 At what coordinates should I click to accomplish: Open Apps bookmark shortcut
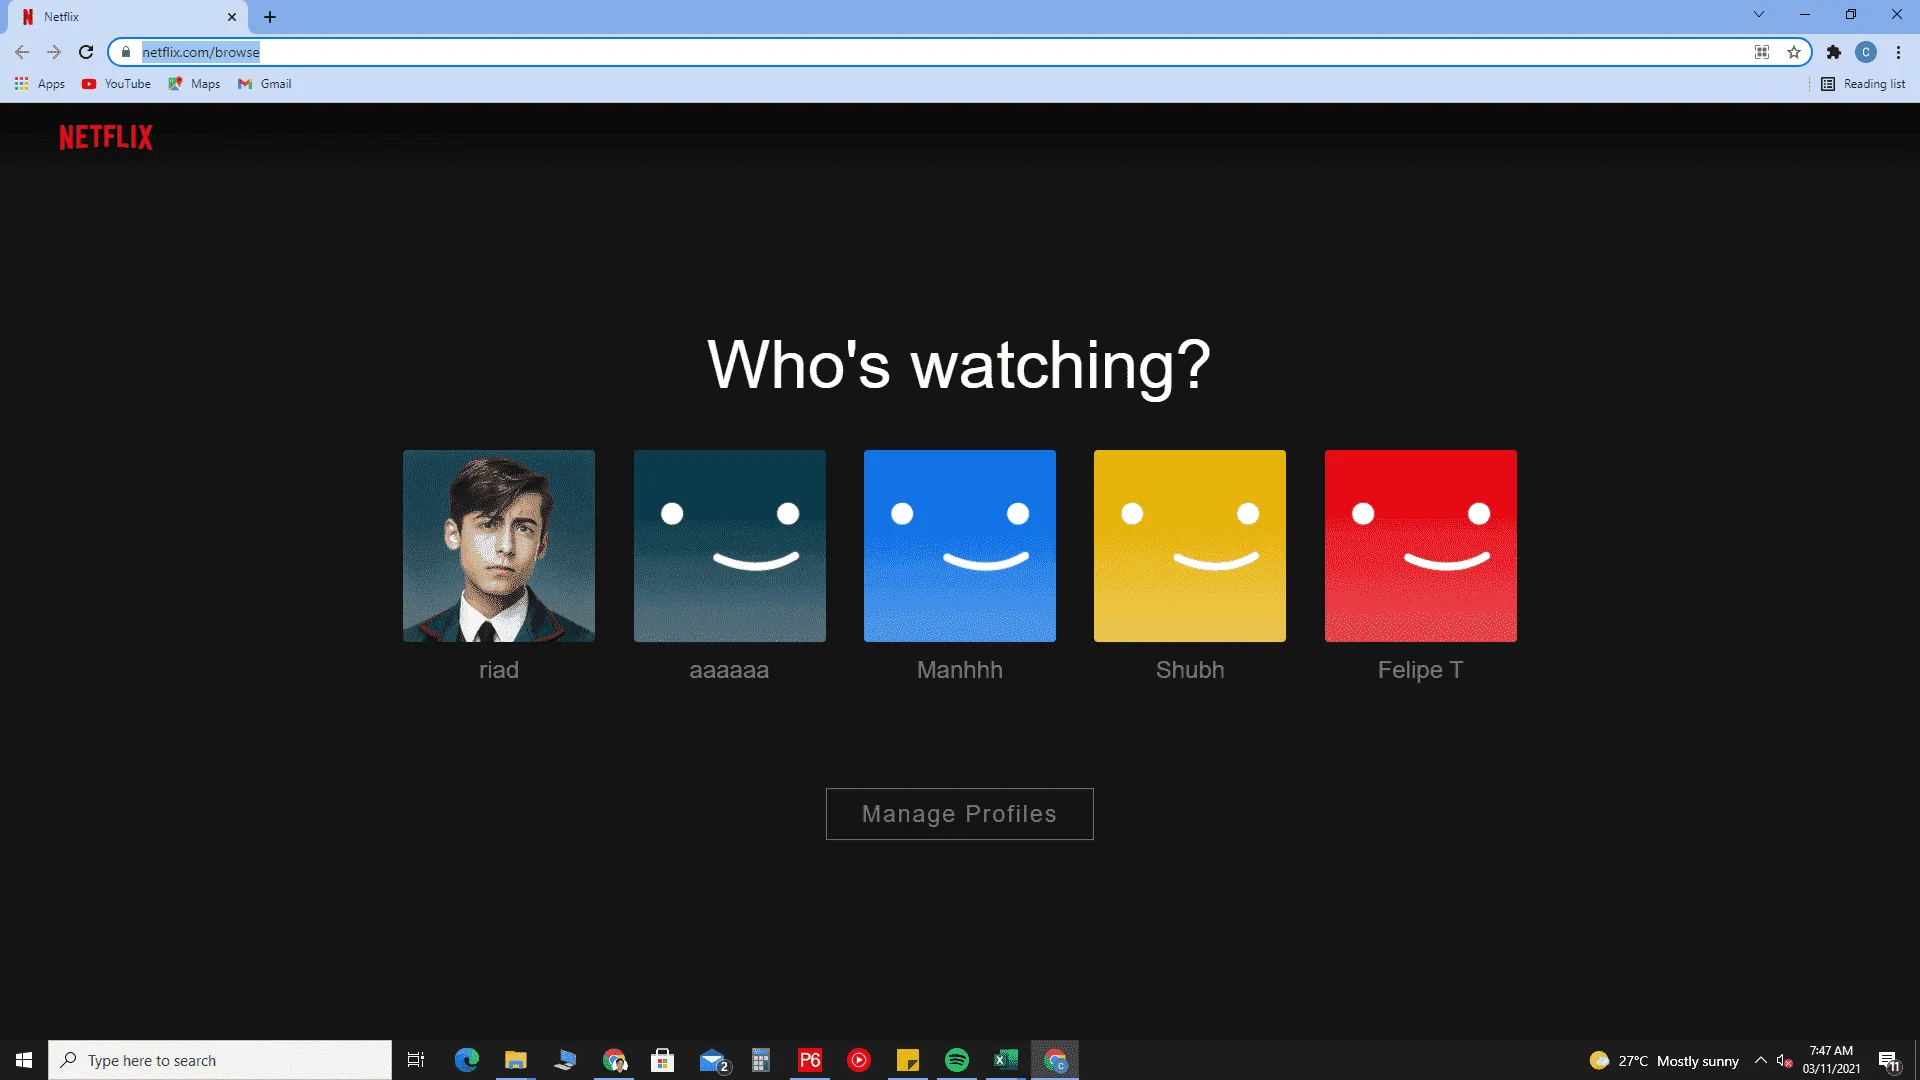pos(40,84)
